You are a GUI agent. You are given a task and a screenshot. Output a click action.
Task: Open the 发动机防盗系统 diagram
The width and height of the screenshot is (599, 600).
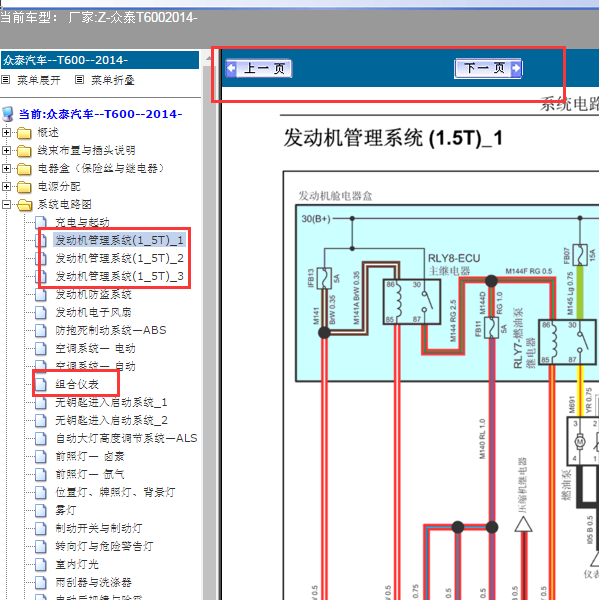(x=93, y=294)
